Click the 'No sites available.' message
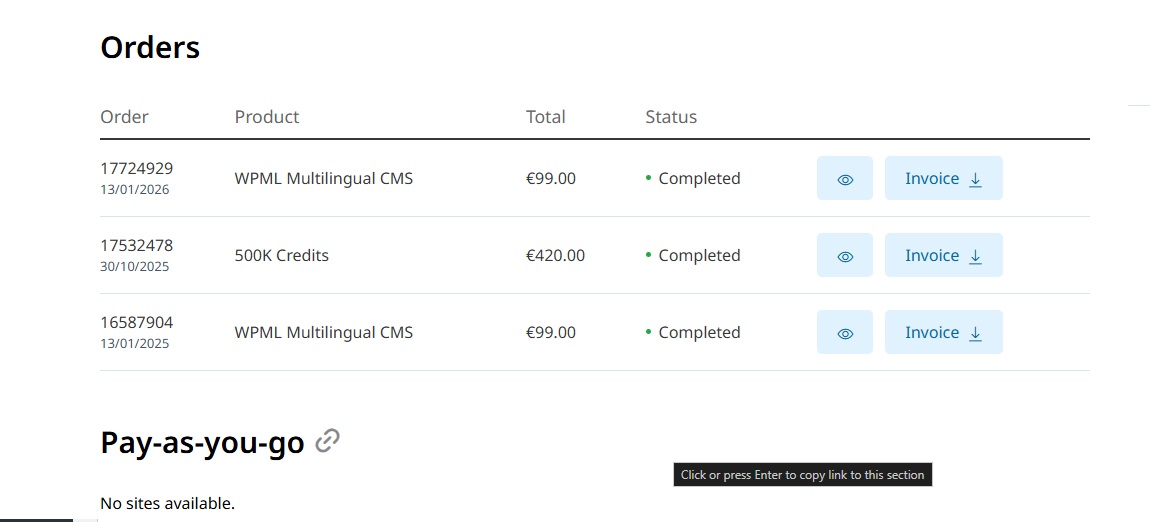This screenshot has width=1150, height=522. click(167, 503)
